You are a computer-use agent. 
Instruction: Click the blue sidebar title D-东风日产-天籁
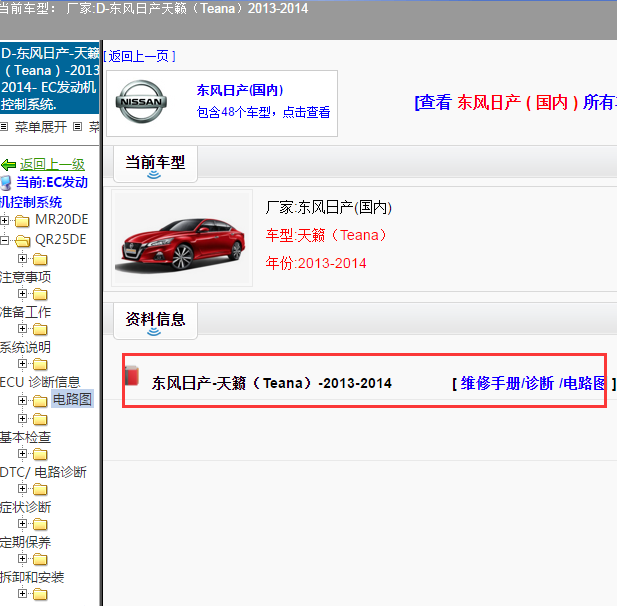[x=50, y=78]
